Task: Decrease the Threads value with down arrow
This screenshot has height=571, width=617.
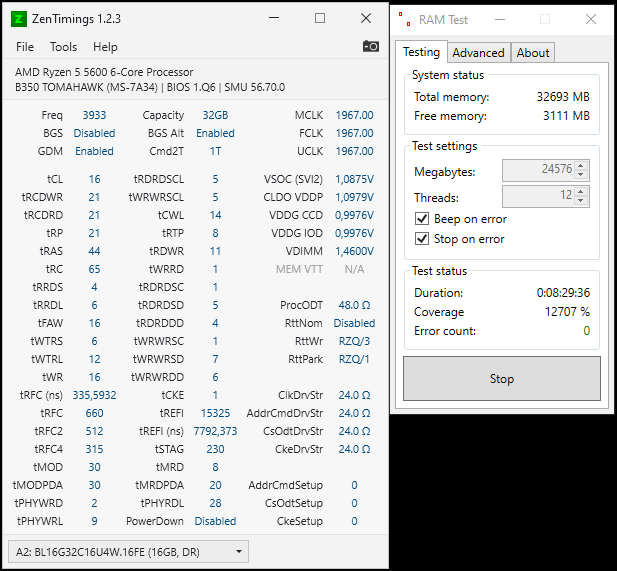Action: tap(581, 200)
